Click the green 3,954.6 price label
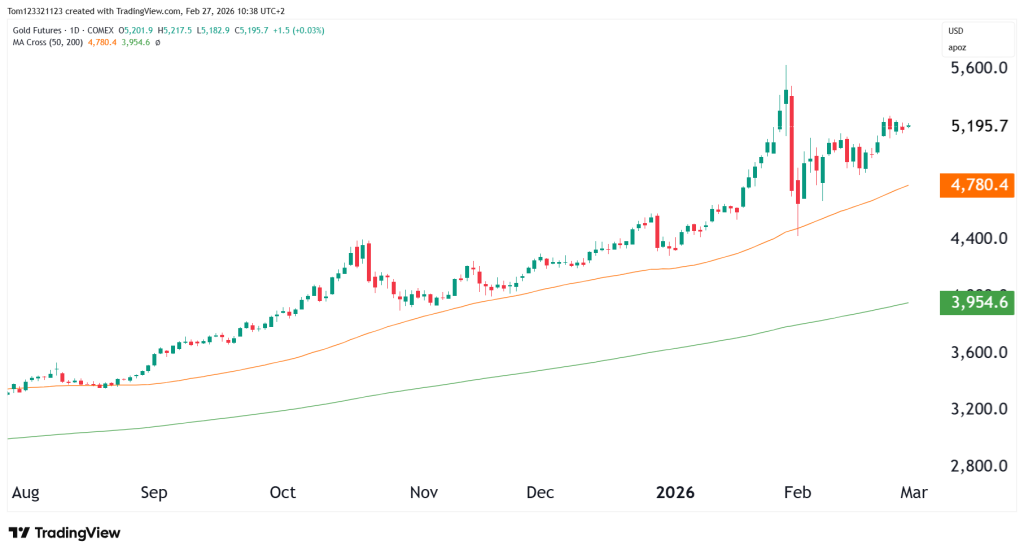This screenshot has height=554, width=1024. click(x=978, y=303)
